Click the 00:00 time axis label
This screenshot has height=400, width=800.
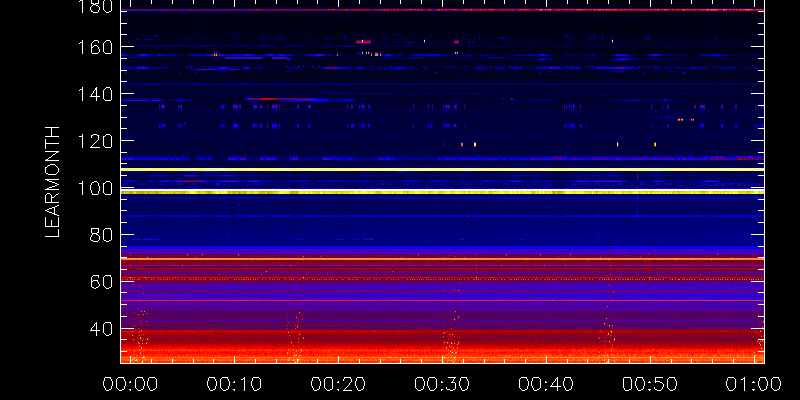(130, 384)
